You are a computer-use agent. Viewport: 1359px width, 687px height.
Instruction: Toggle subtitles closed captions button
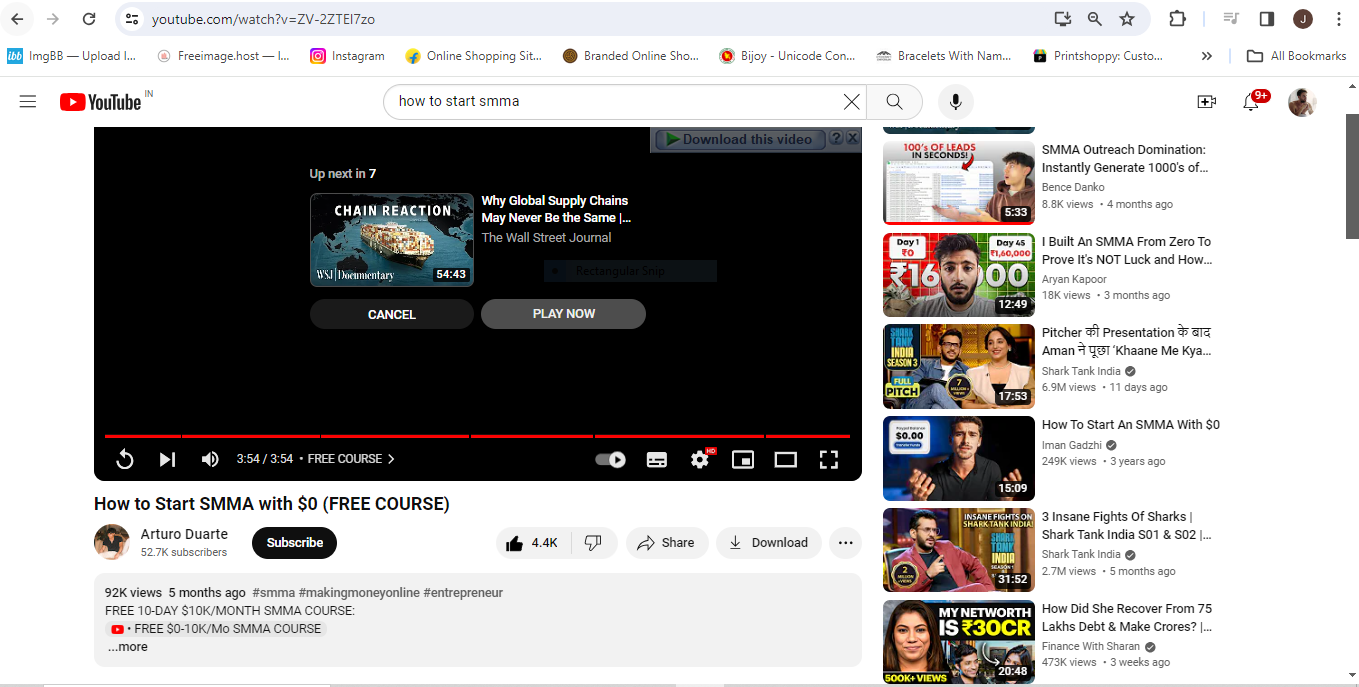[x=657, y=459]
